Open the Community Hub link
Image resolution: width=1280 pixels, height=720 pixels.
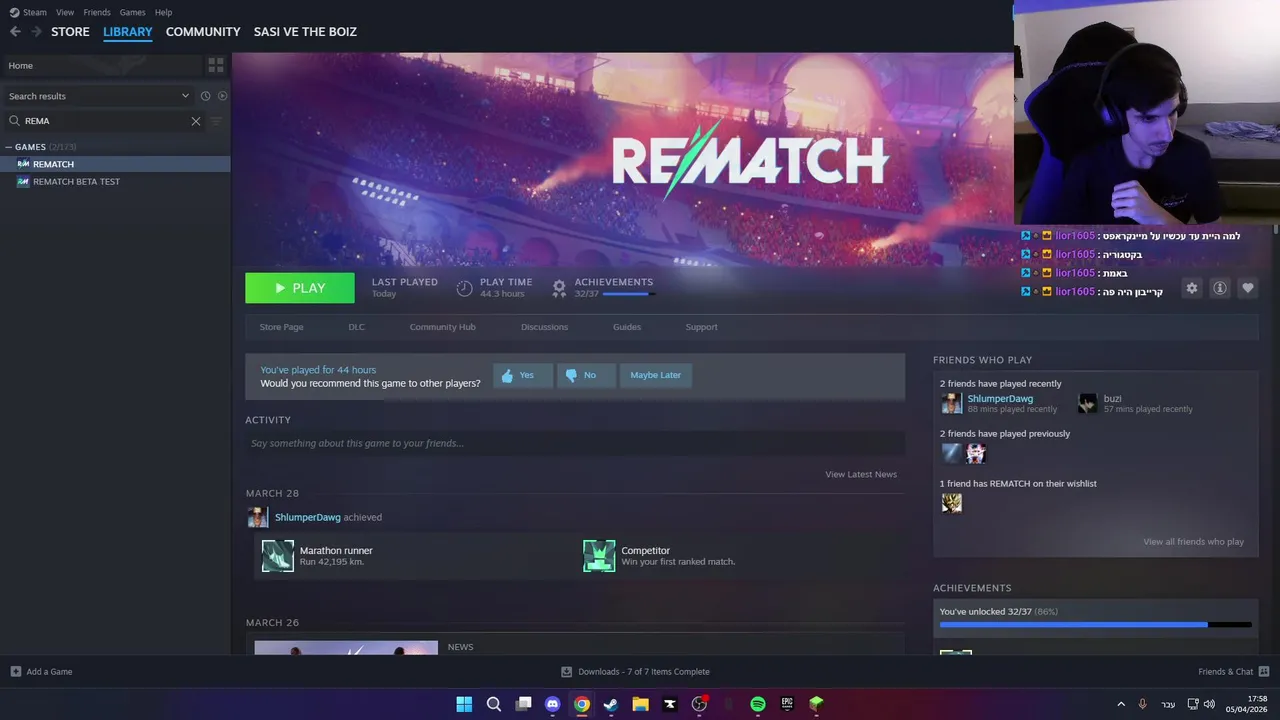tap(442, 327)
